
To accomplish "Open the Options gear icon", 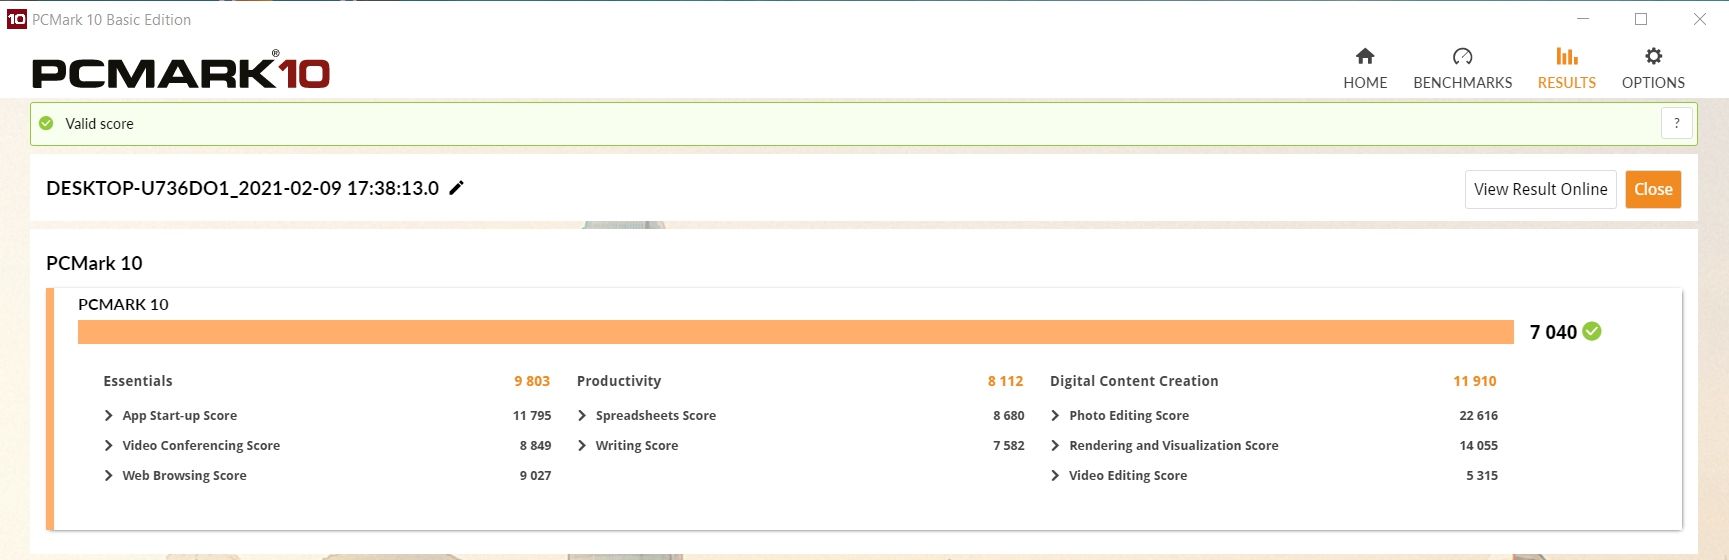I will pos(1653,56).
